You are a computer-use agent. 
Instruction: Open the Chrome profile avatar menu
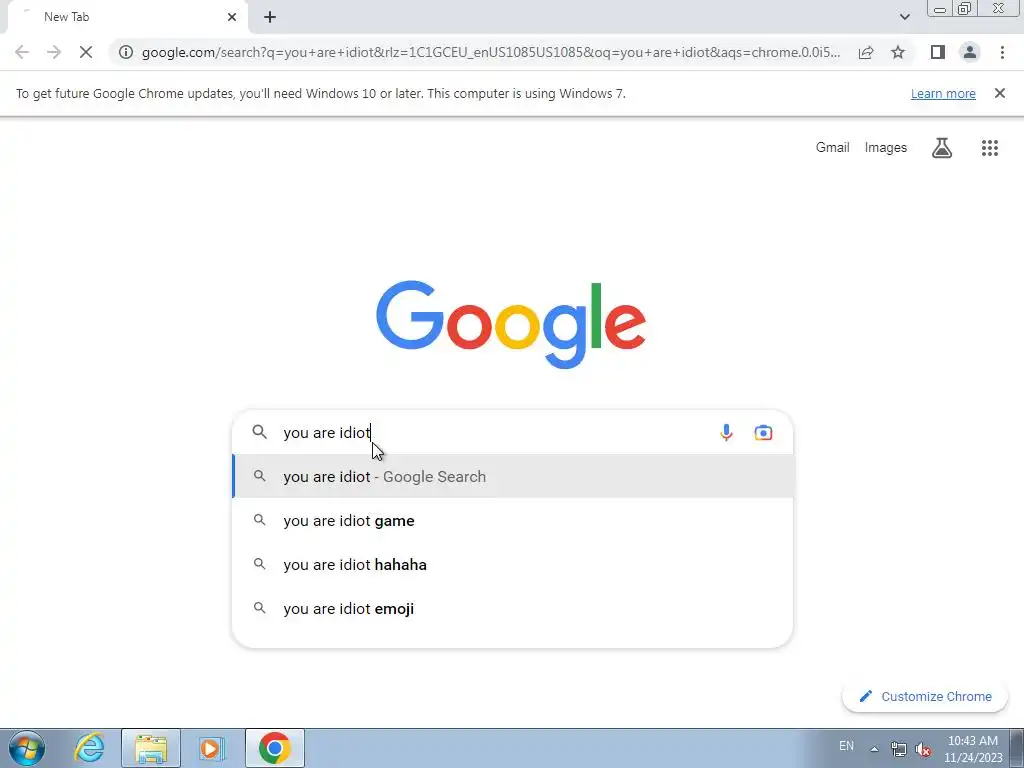coord(970,52)
